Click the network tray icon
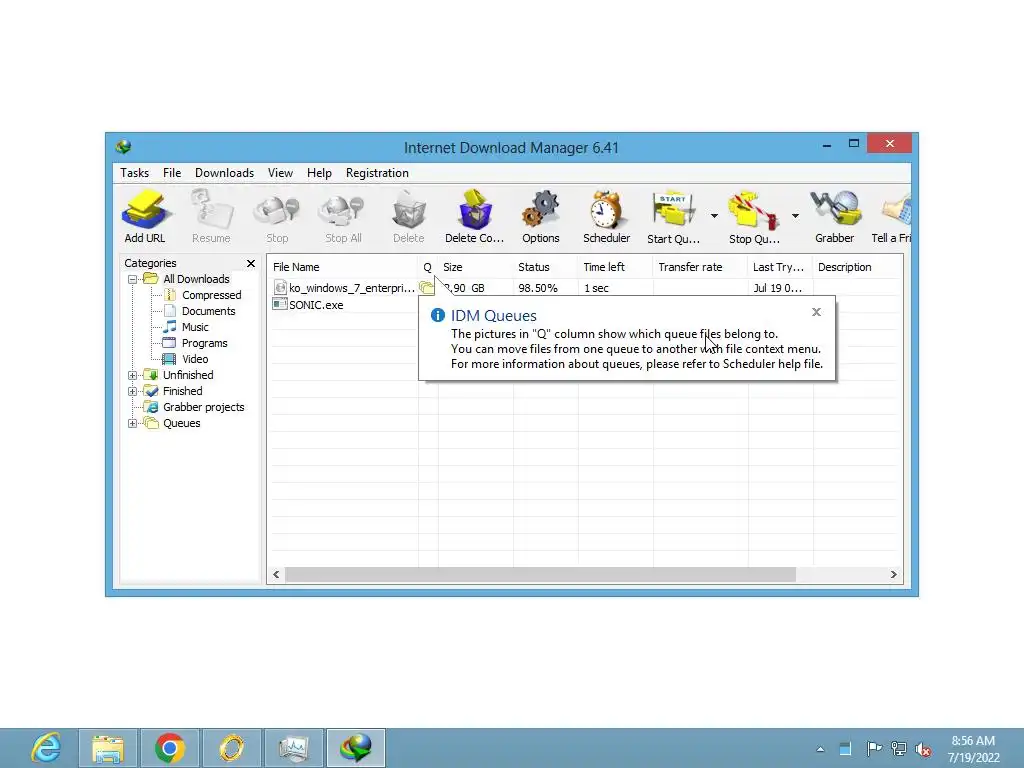The height and width of the screenshot is (768, 1024). (899, 749)
